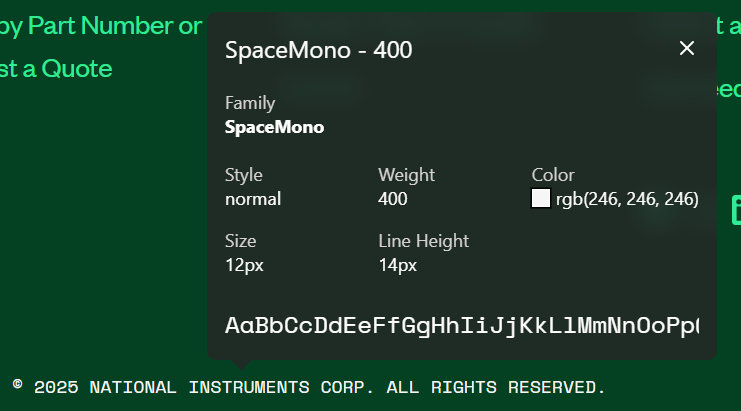This screenshot has width=741, height=411.
Task: Click the Weight label
Action: pyautogui.click(x=404, y=175)
